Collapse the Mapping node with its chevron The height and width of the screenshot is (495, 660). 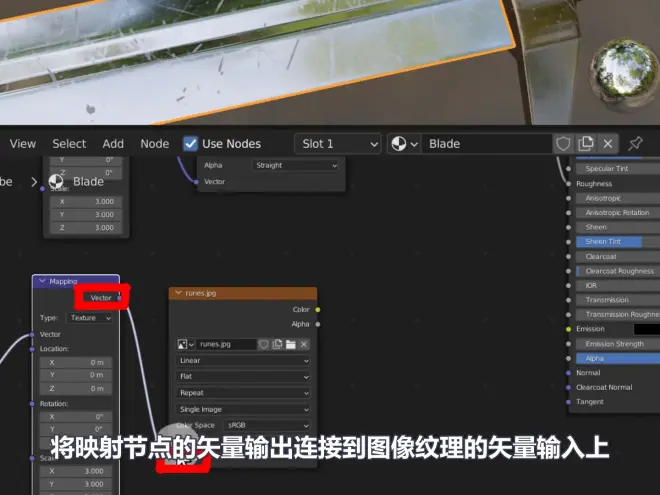tap(42, 281)
